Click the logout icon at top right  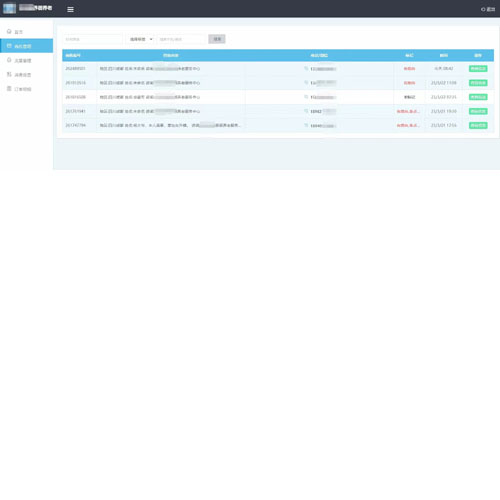(x=483, y=9)
